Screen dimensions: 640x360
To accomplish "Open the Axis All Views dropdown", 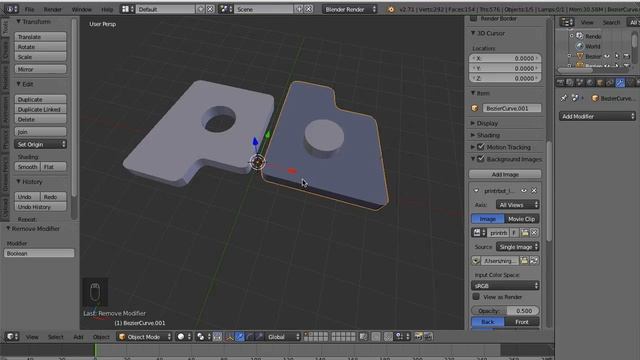I will 518,204.
